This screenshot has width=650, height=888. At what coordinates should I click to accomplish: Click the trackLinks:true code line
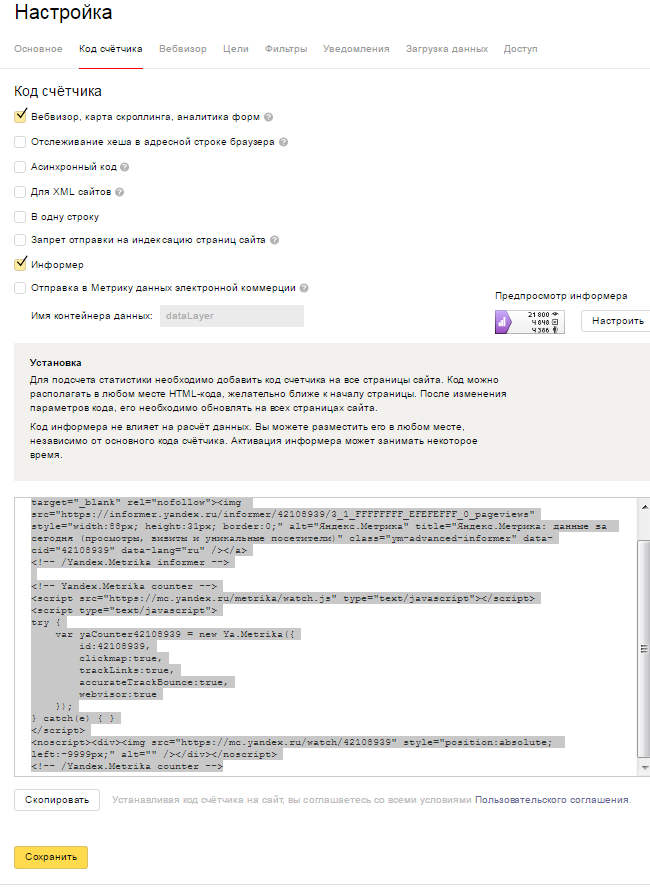point(127,671)
